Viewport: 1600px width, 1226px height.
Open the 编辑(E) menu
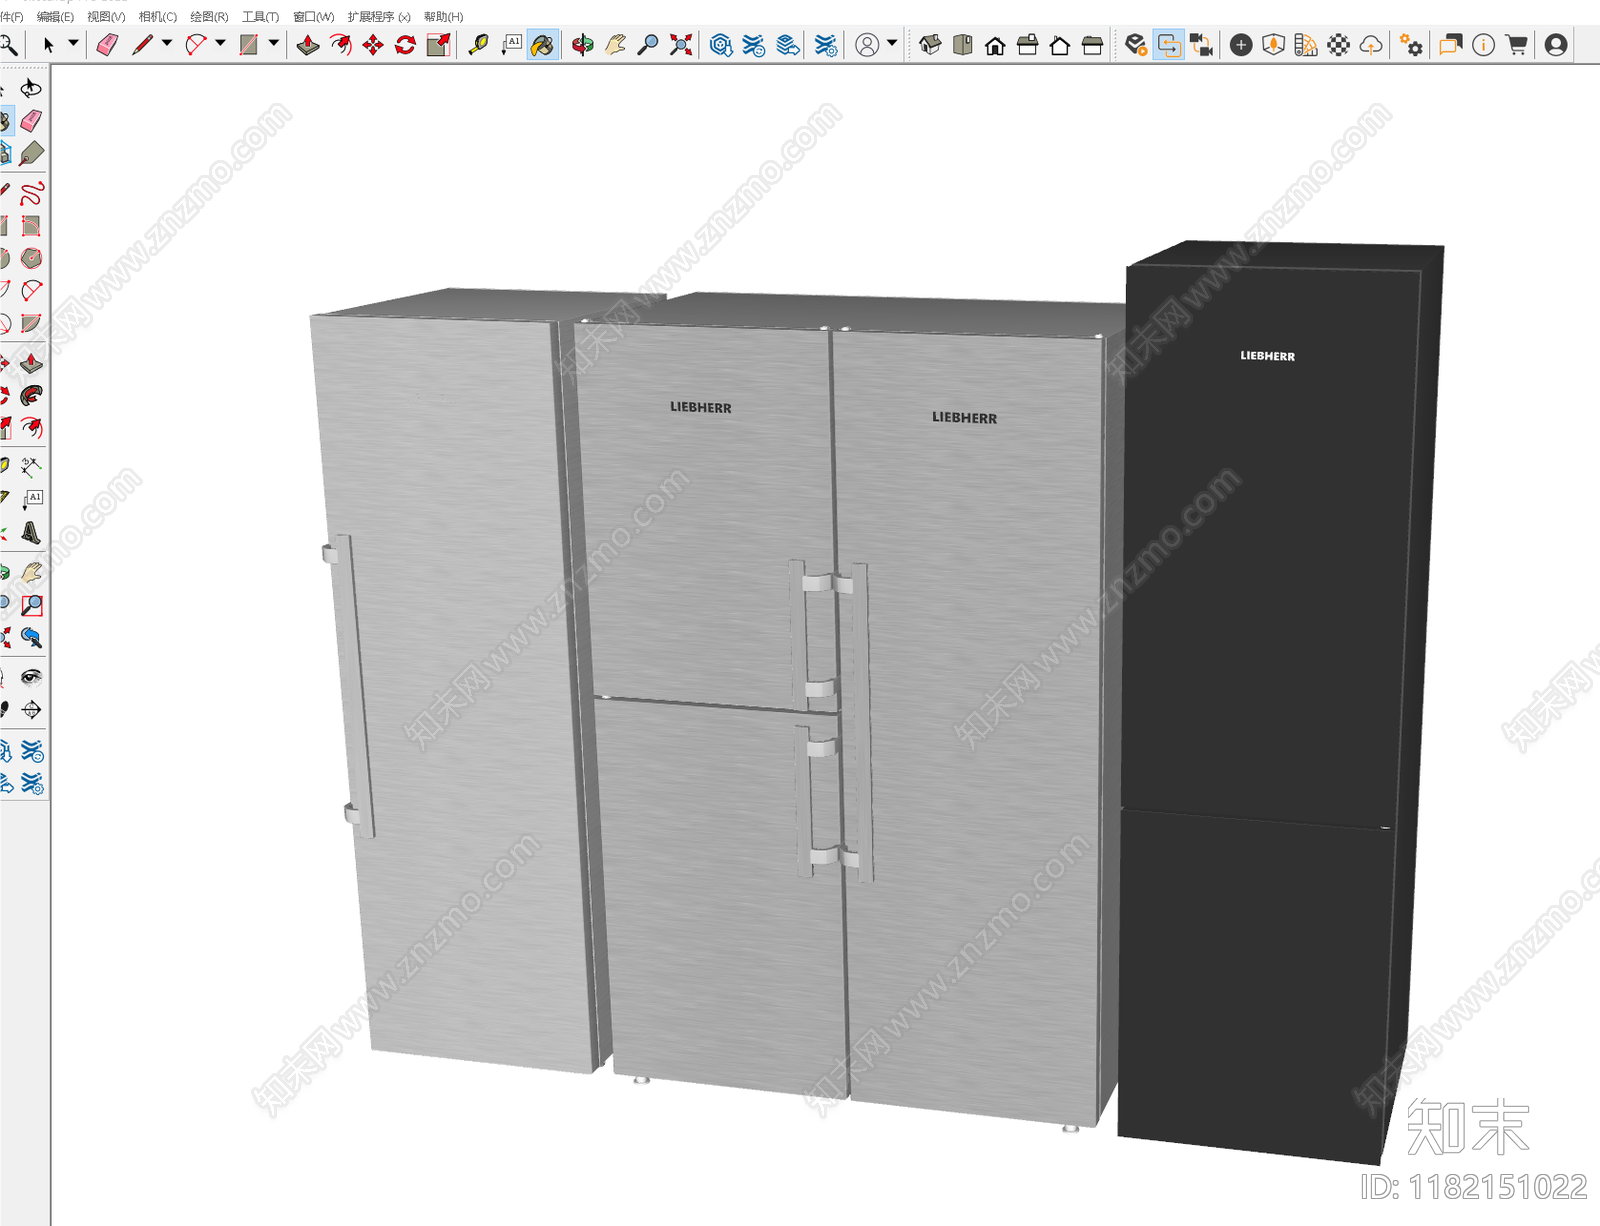click(x=55, y=17)
